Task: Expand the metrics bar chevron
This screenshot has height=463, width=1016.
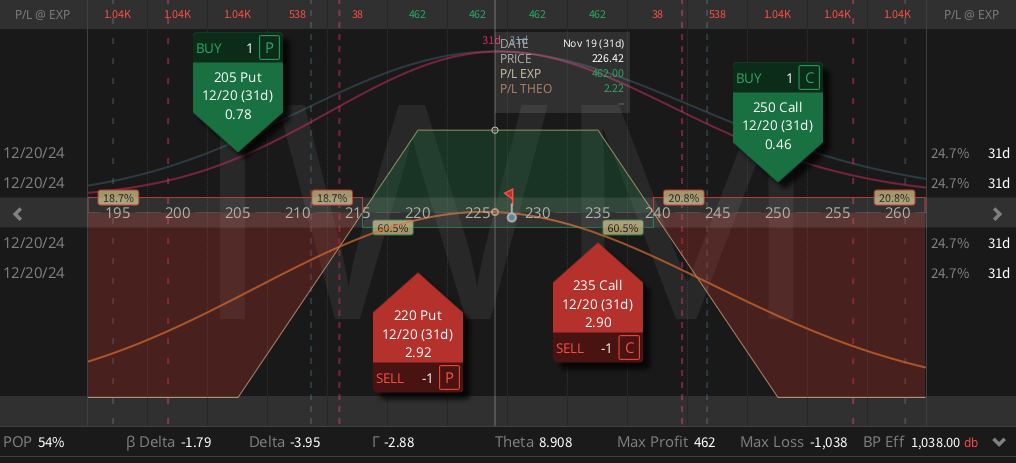Action: [999, 443]
